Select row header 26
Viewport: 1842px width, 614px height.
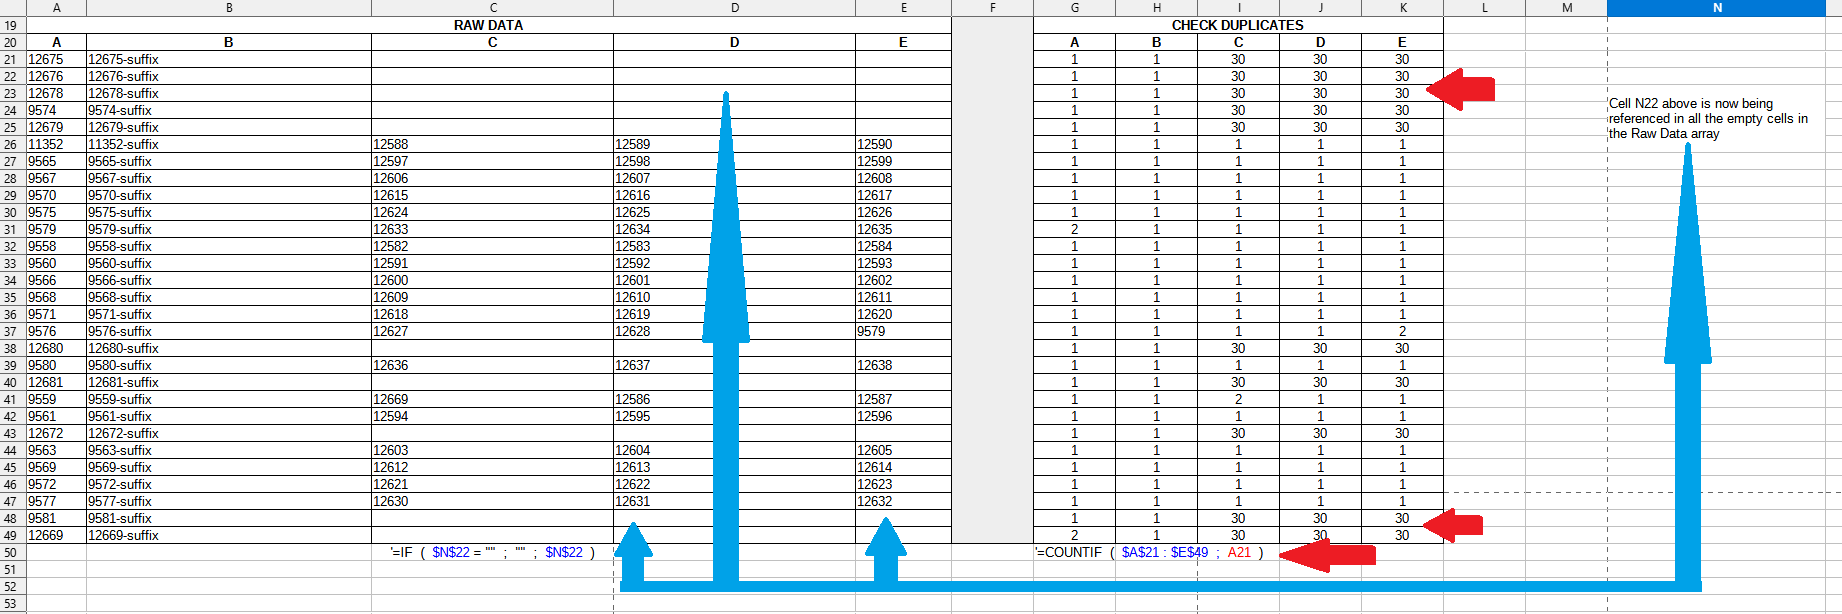tap(12, 144)
